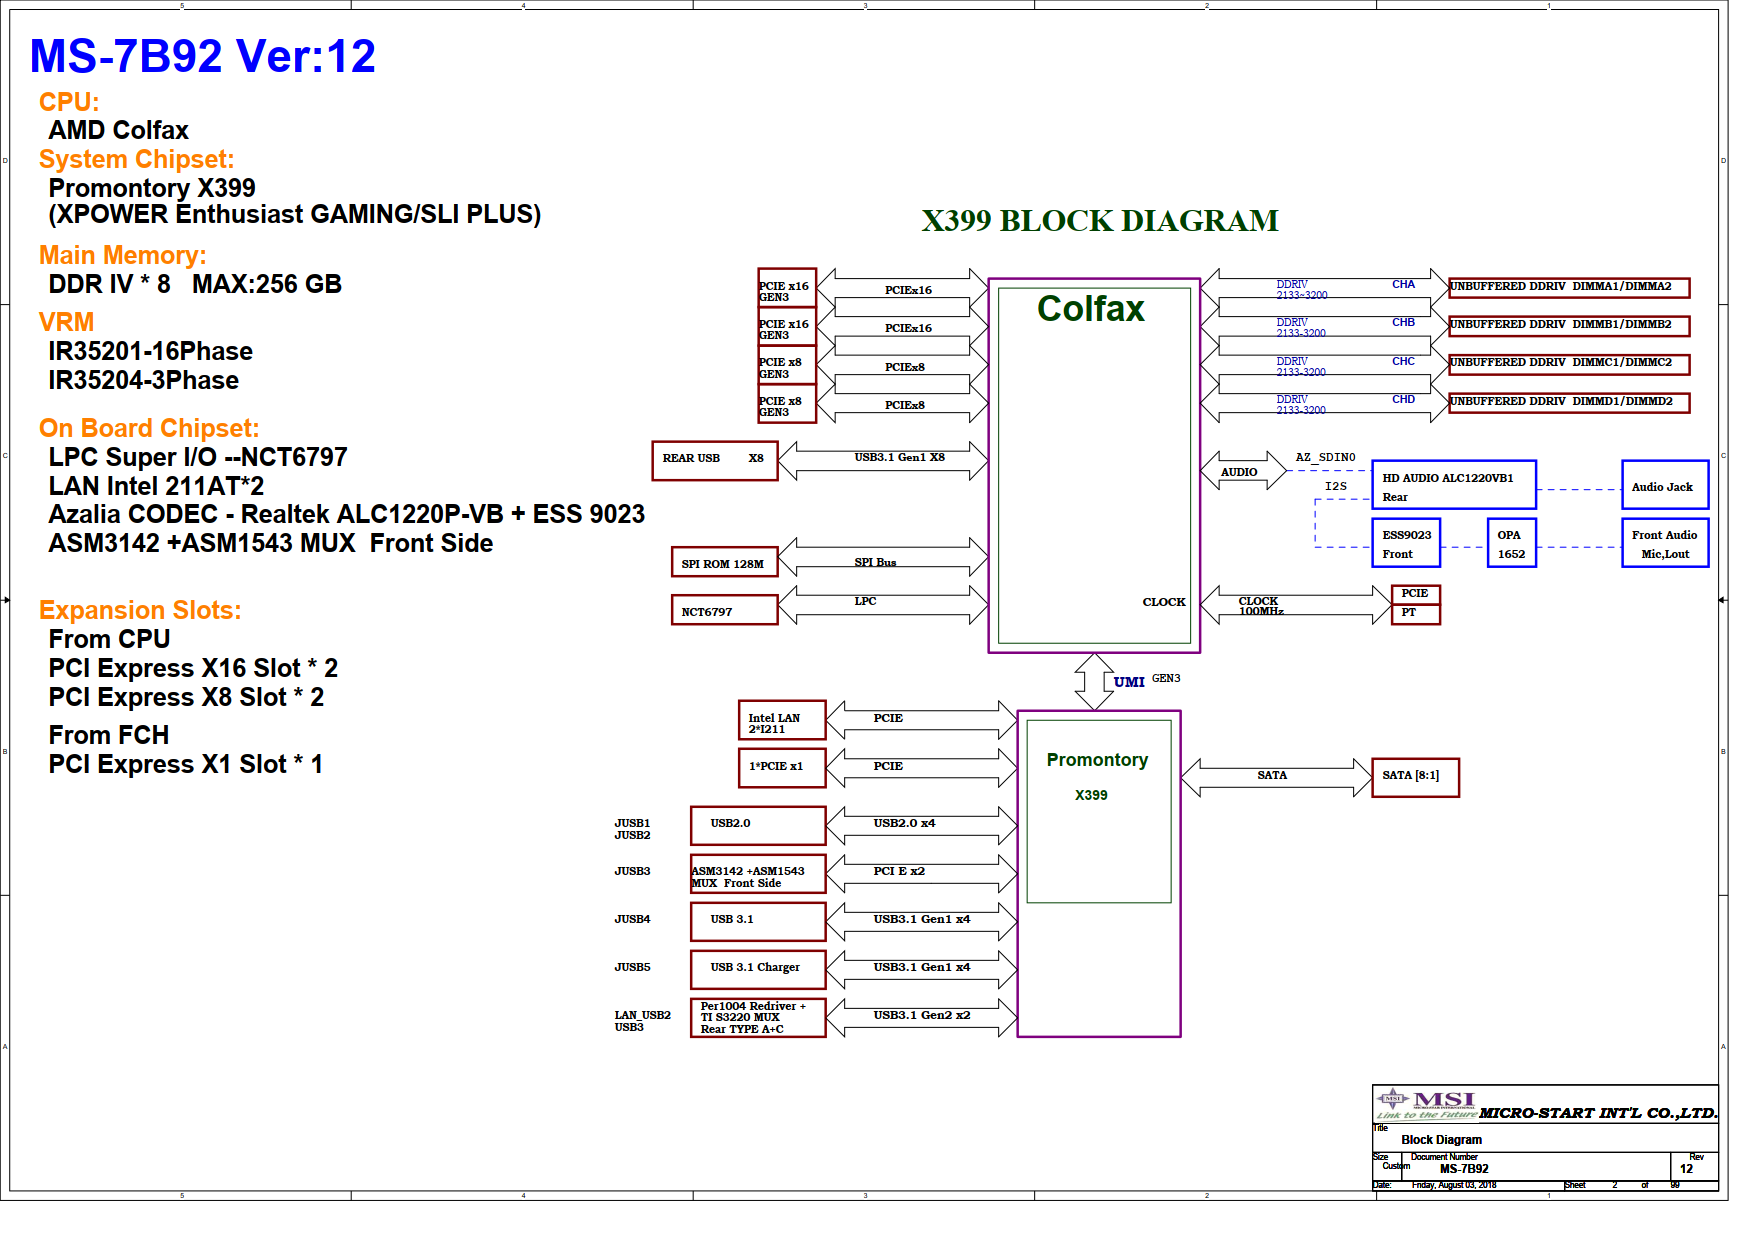Image resolution: width=1754 pixels, height=1240 pixels.
Task: Click the LPC Super I/O NCT6797 line
Action: (x=198, y=457)
